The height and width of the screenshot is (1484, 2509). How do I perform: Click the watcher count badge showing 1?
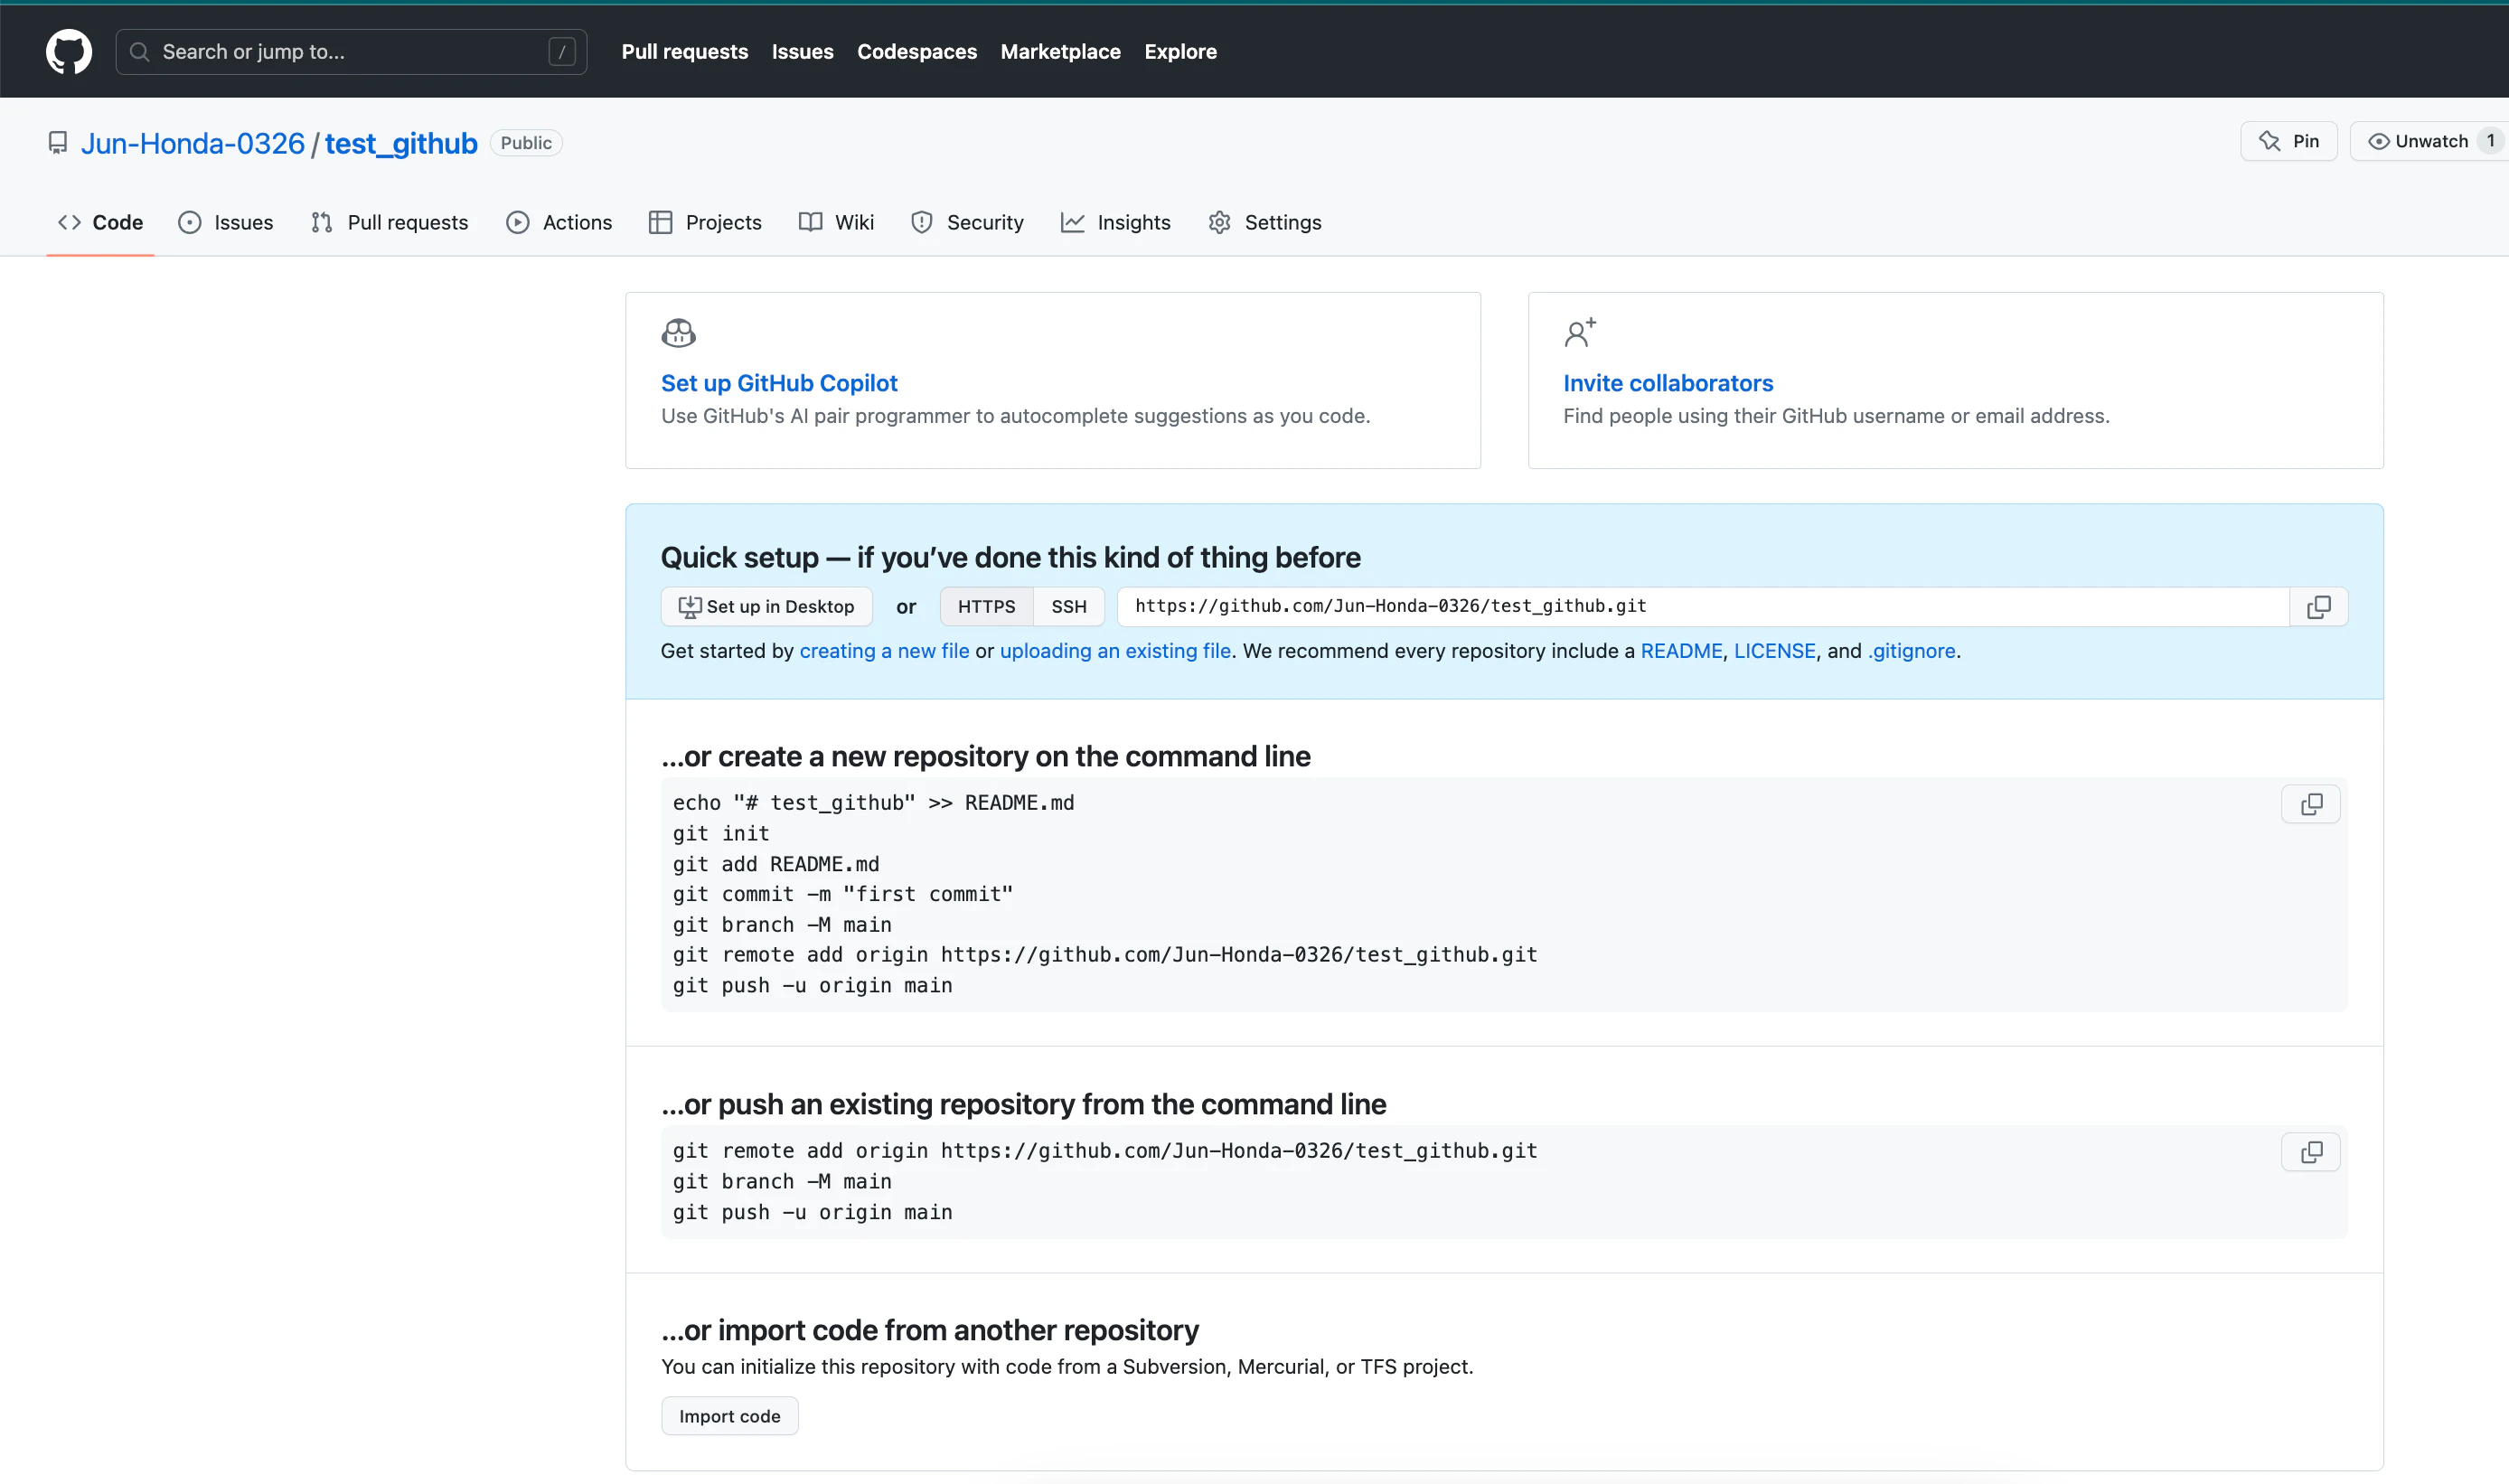coord(2490,141)
